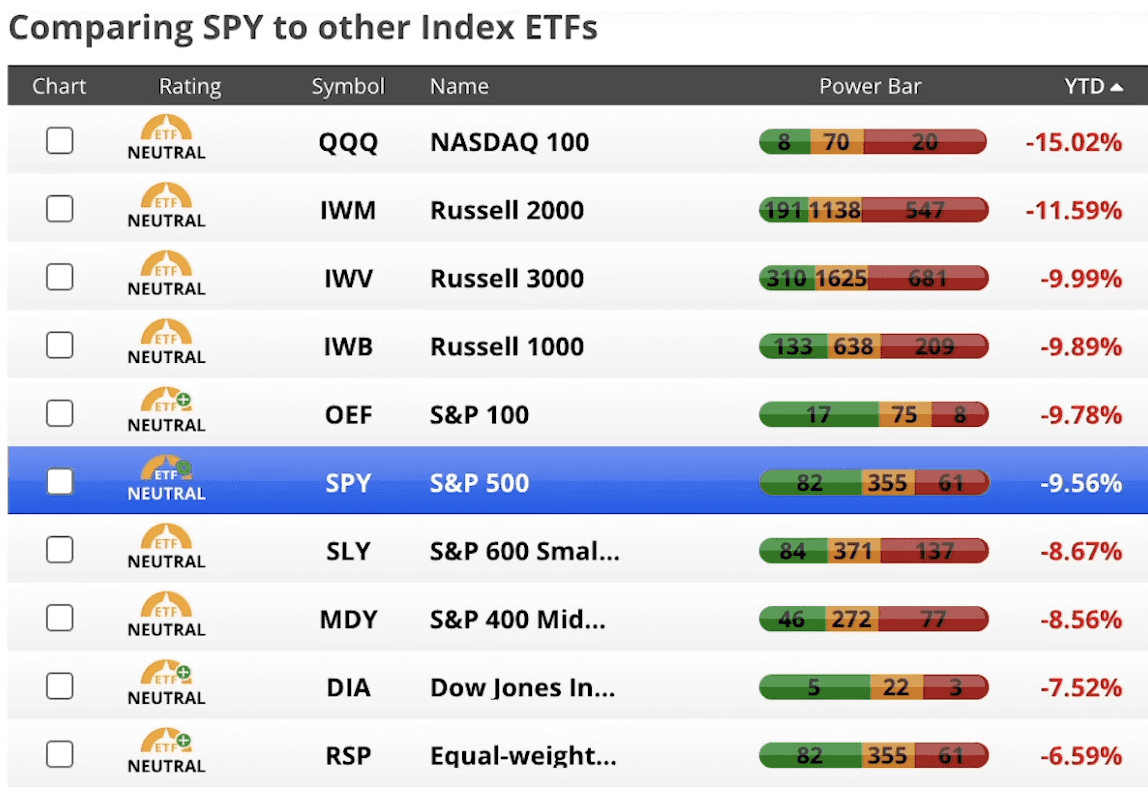Open the IWV symbol link

point(348,278)
